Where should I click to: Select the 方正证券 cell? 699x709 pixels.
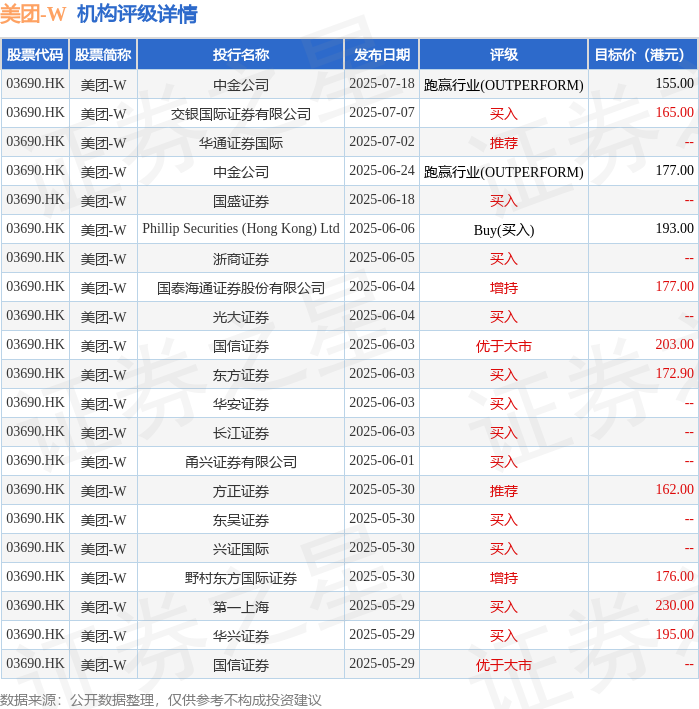pos(241,491)
